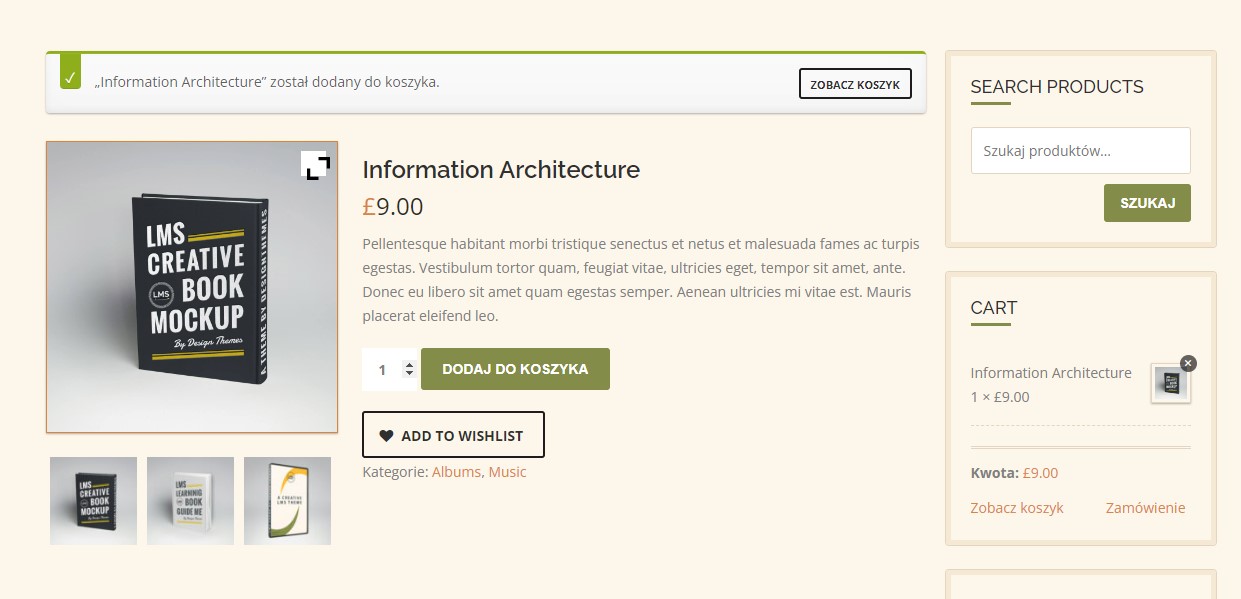Click the £9.00 product price
The image size is (1241, 599).
(x=393, y=207)
